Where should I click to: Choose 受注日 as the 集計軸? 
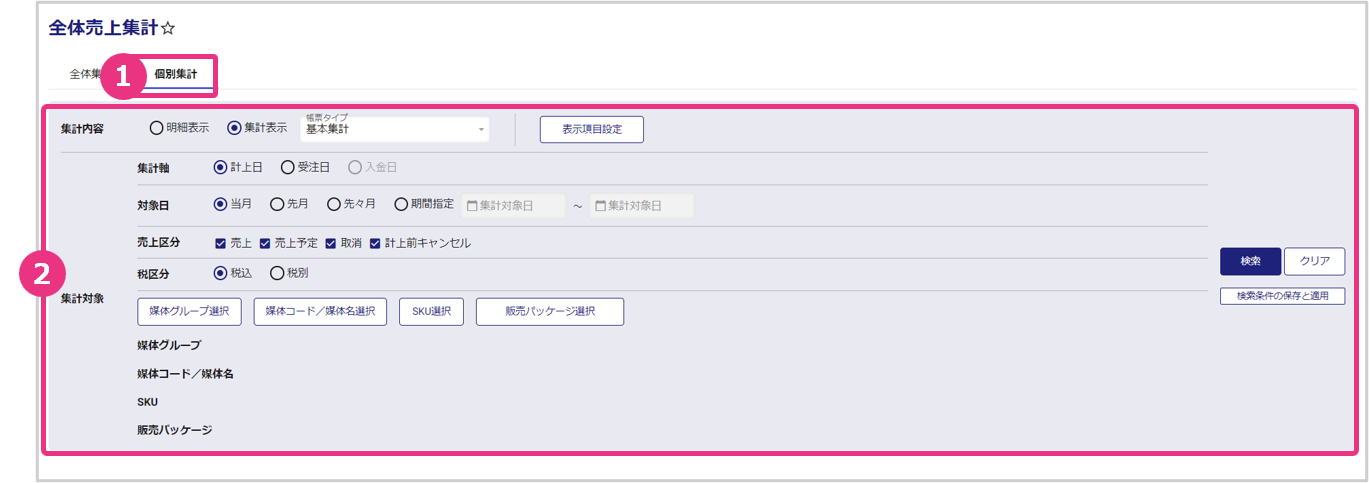[x=288, y=167]
